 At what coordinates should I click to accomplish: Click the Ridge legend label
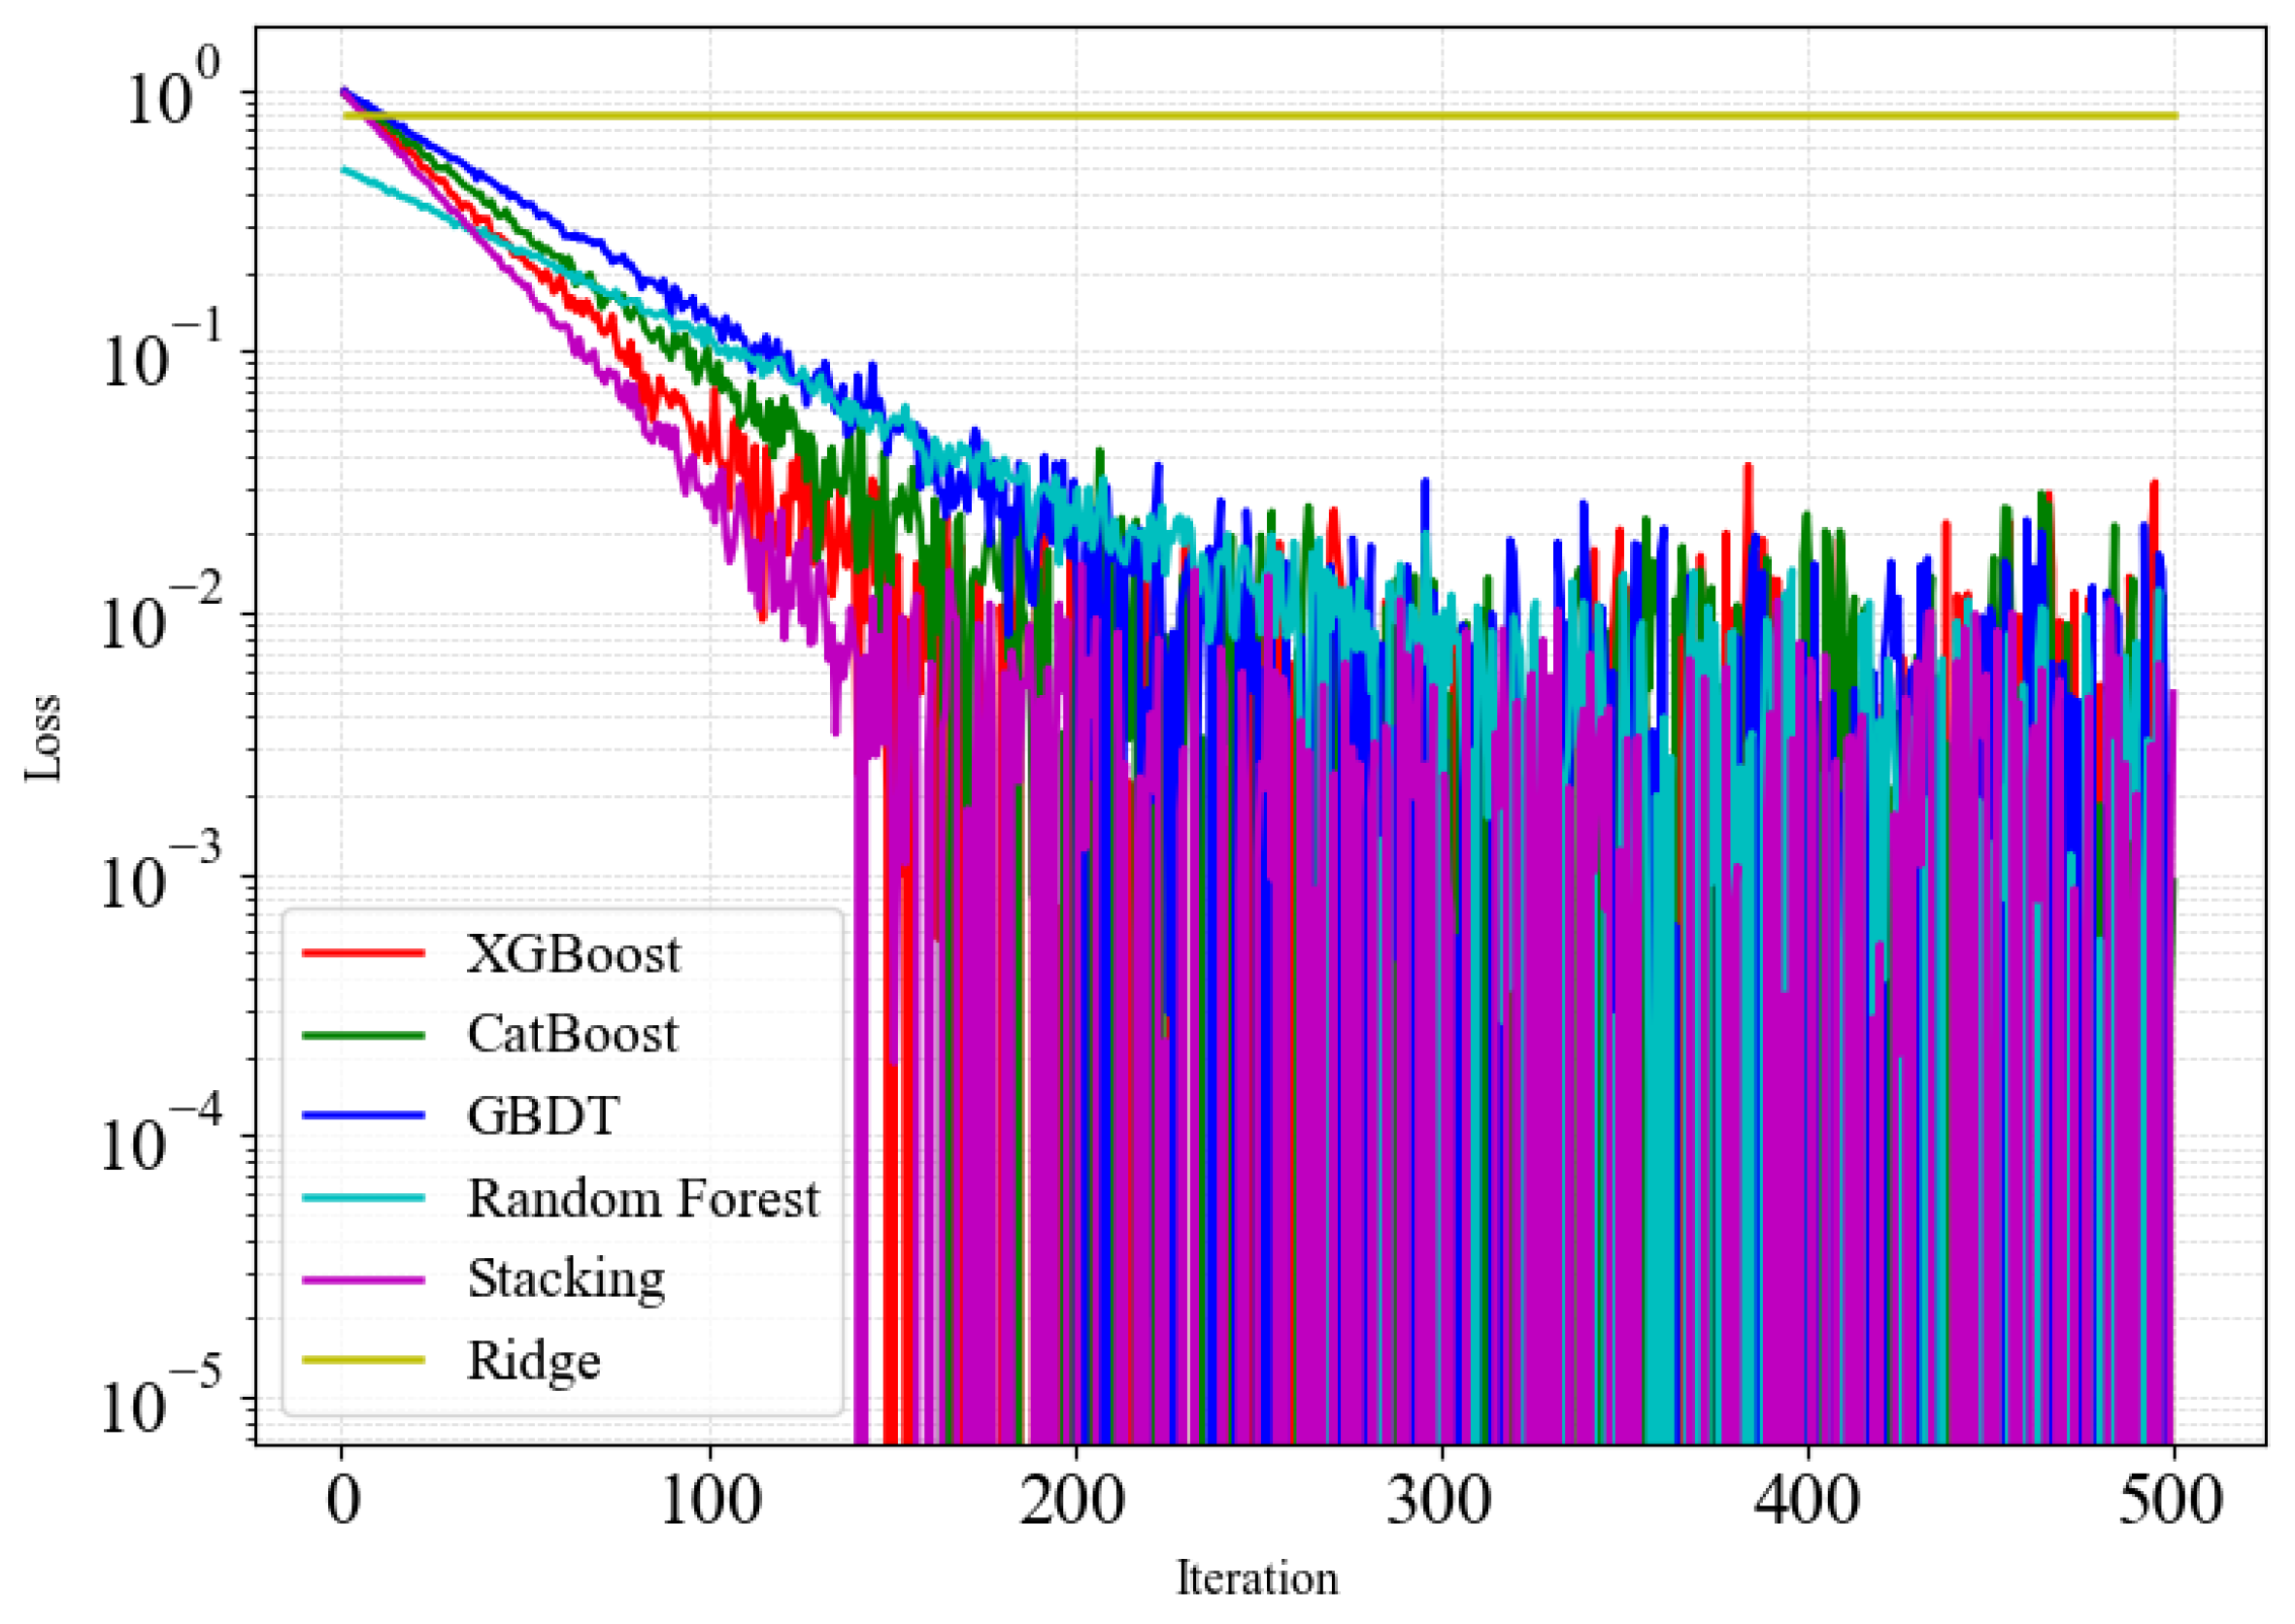[x=534, y=1361]
